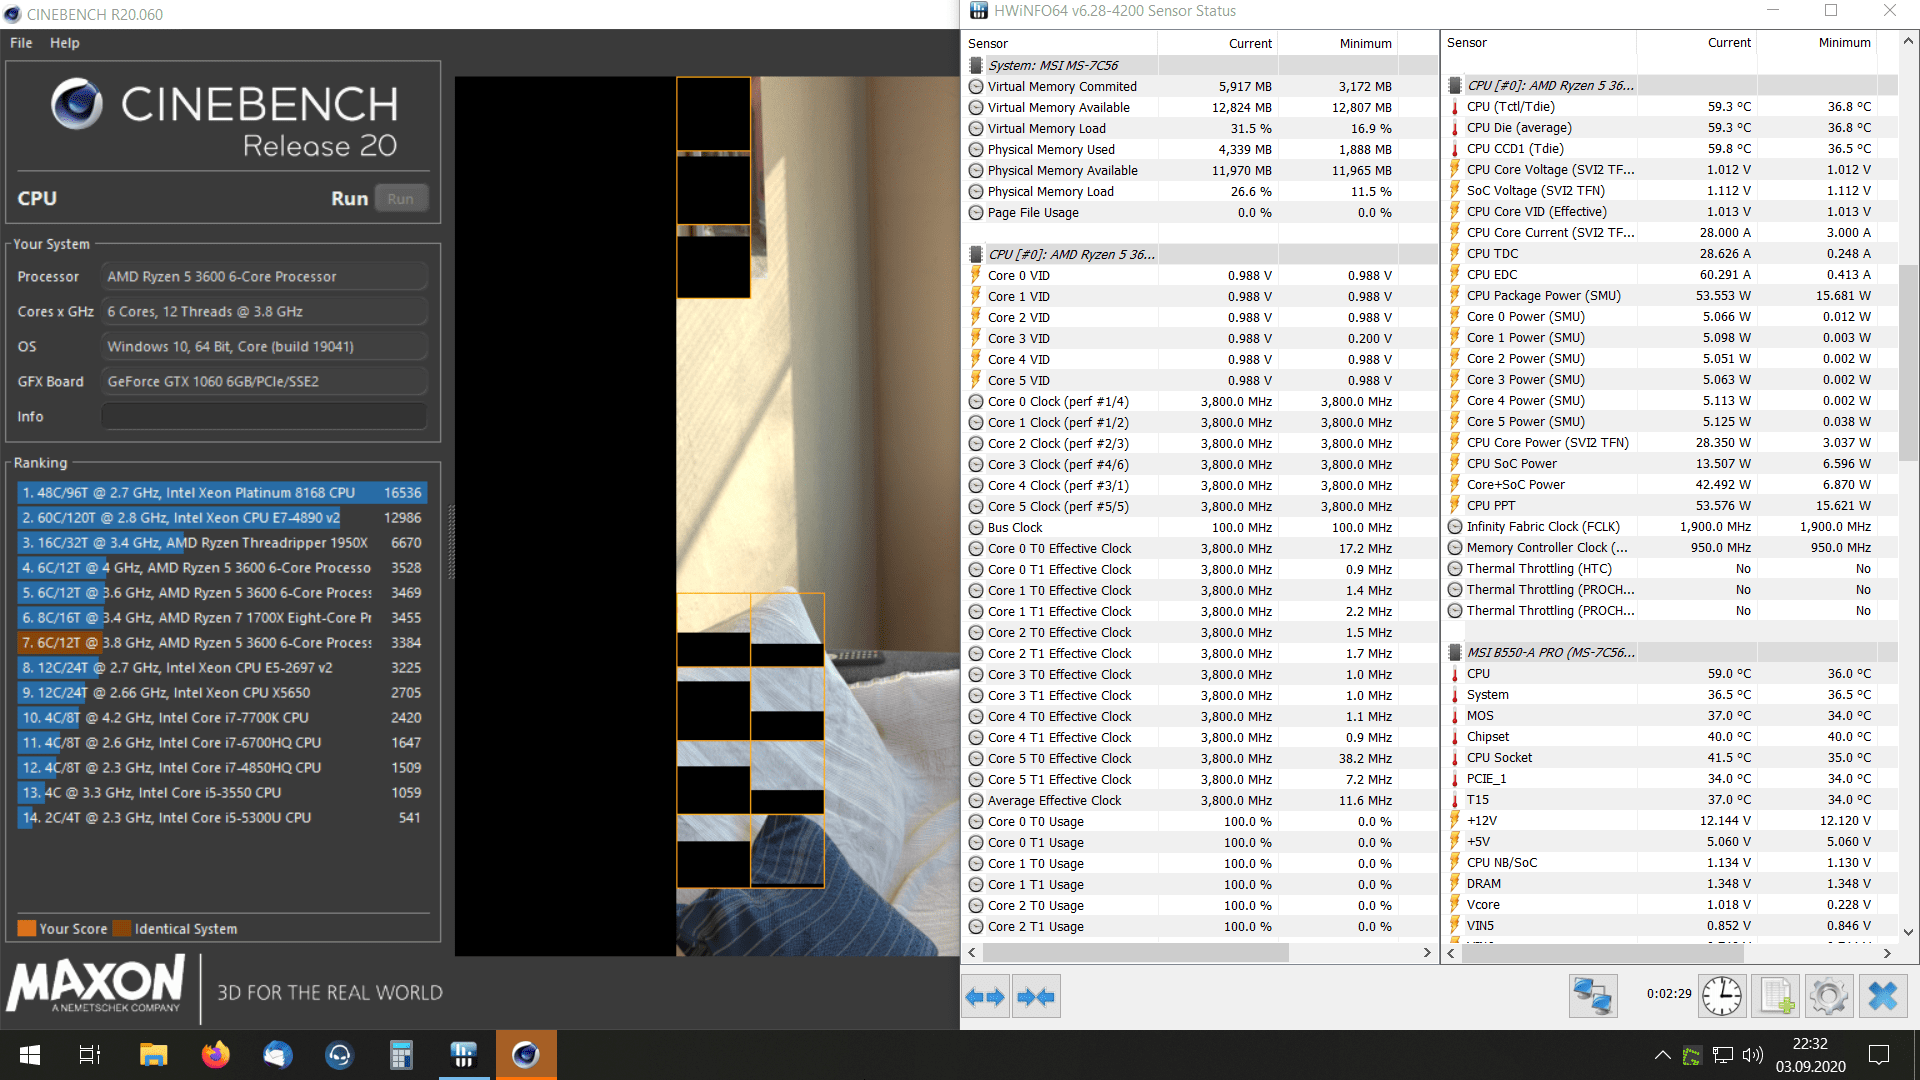This screenshot has width=1920, height=1080.
Task: Open Windows Start menu
Action: [x=30, y=1055]
